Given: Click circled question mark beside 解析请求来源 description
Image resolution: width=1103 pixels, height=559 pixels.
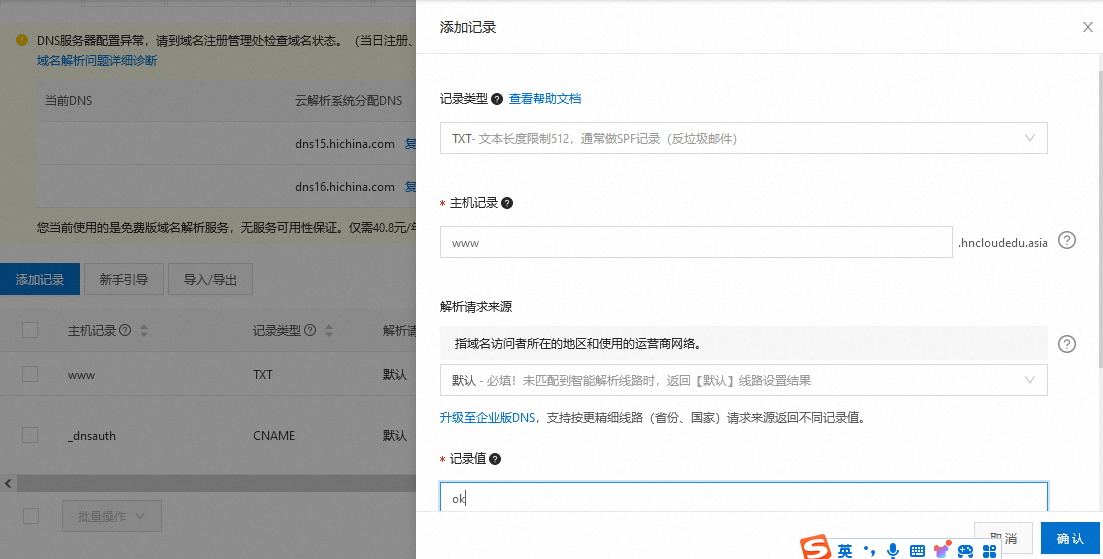Looking at the screenshot, I should click(1067, 344).
